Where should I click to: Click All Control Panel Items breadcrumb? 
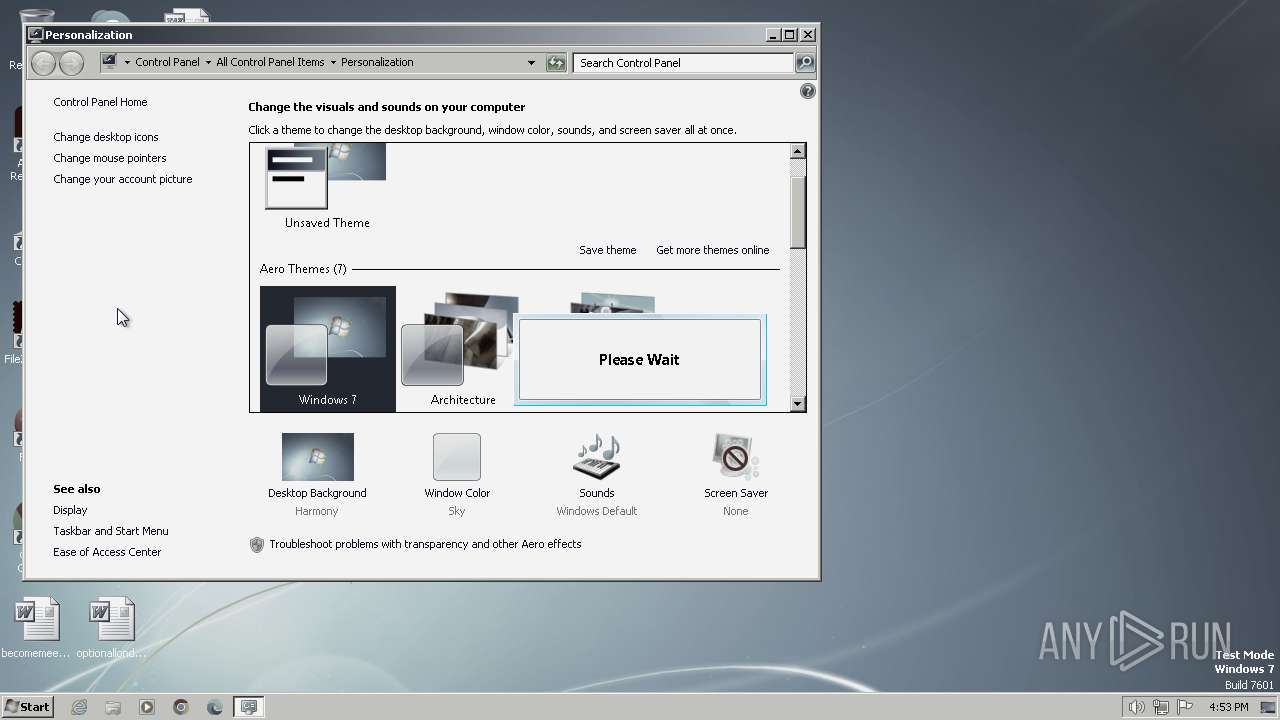270,62
